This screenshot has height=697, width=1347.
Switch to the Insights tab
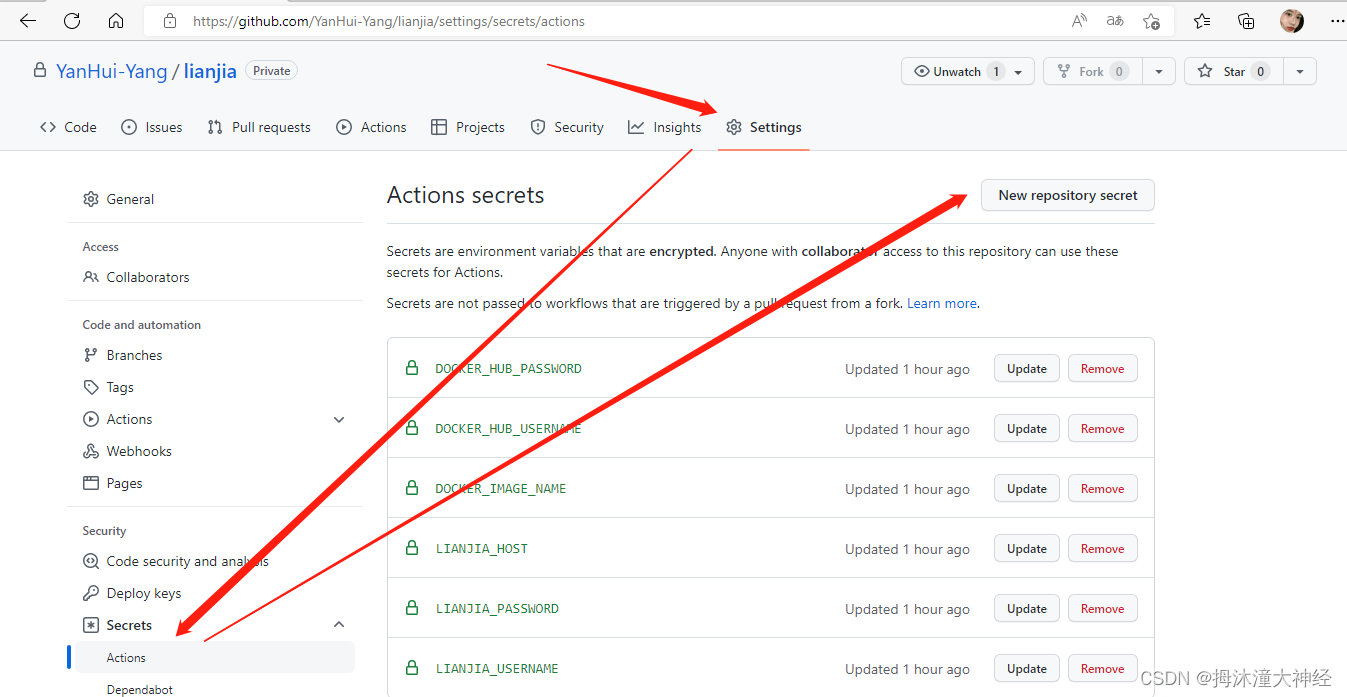[664, 127]
